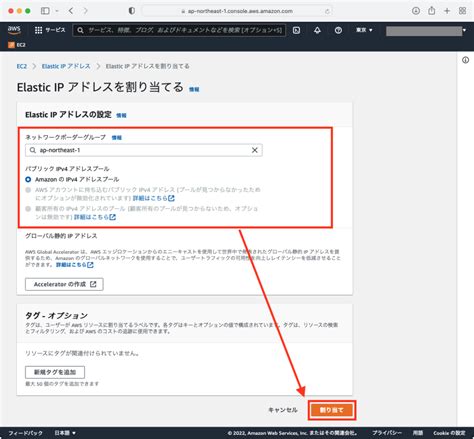Toggle Safari's sidebar icon

(x=45, y=11)
